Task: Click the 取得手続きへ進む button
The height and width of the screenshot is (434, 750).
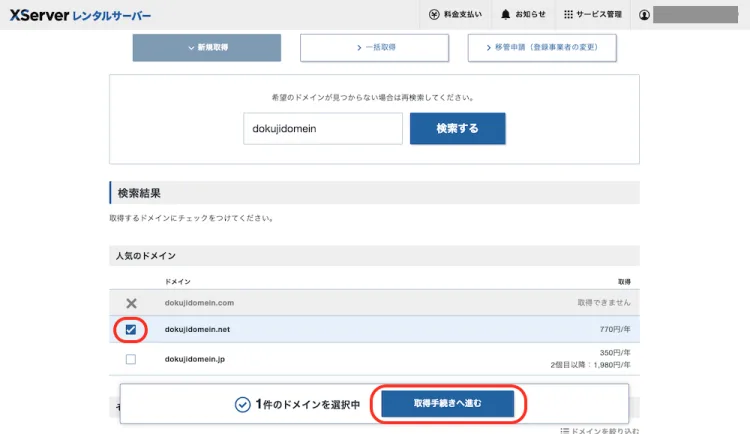Action: 447,403
